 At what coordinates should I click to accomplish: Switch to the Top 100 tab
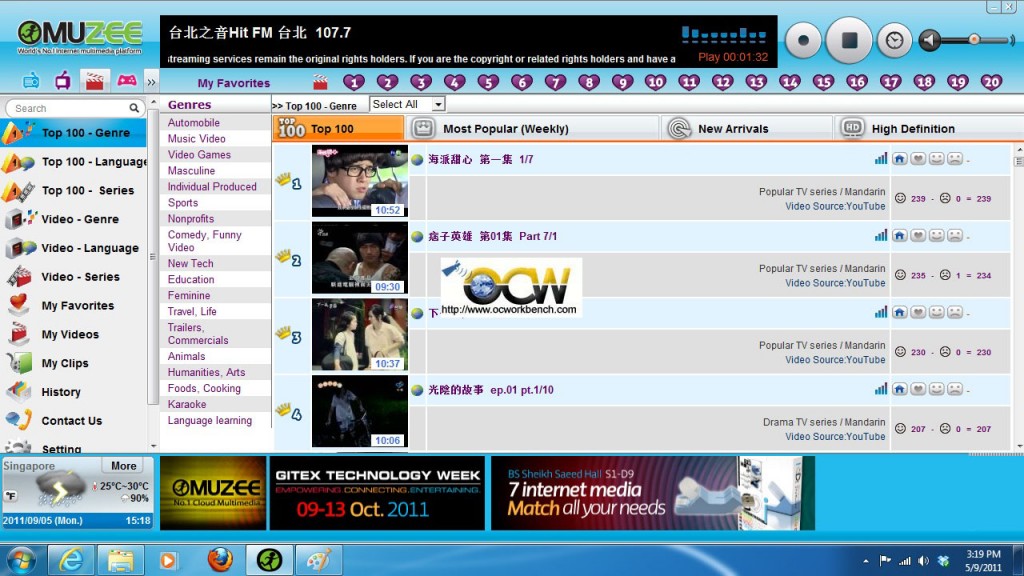tap(338, 129)
